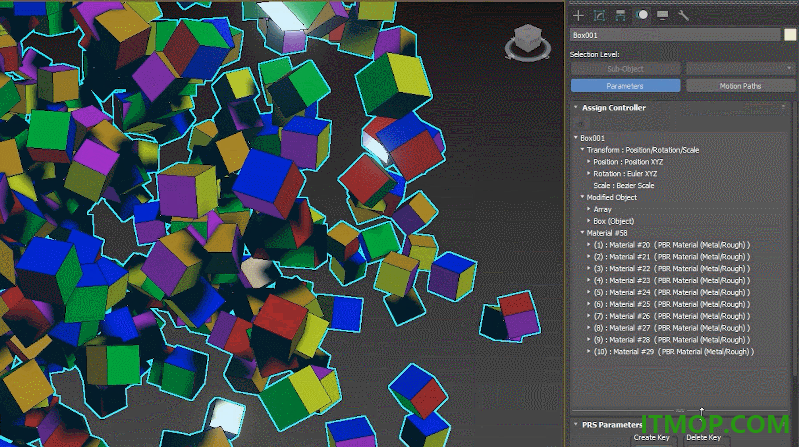
Task: Select the (10) : Material #29 row
Action: click(x=674, y=352)
